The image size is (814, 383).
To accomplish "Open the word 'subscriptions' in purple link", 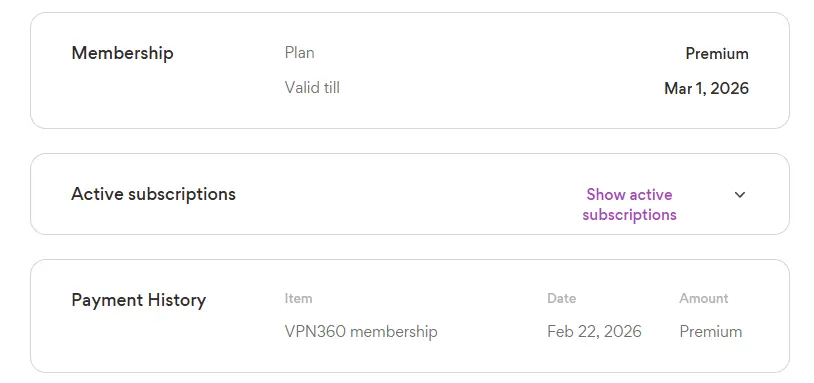I will pos(629,215).
